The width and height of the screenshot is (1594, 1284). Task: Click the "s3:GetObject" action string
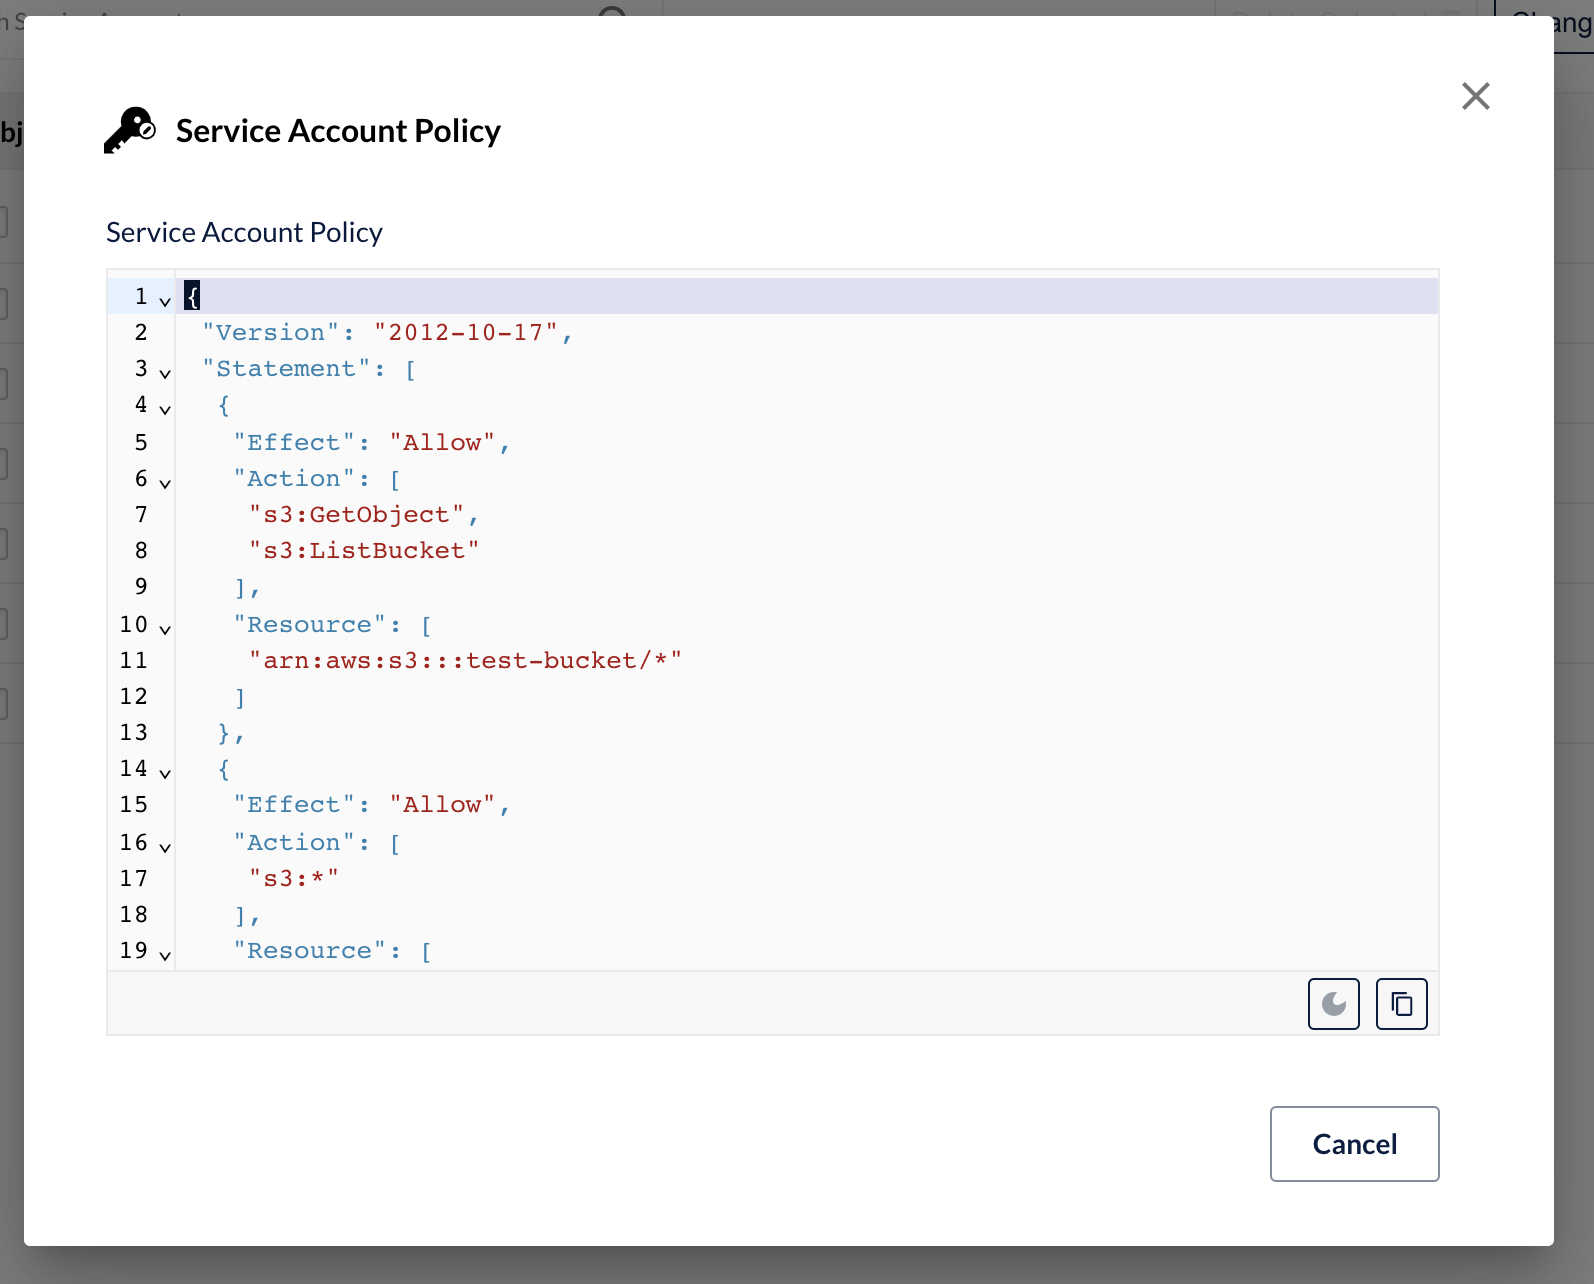357,514
